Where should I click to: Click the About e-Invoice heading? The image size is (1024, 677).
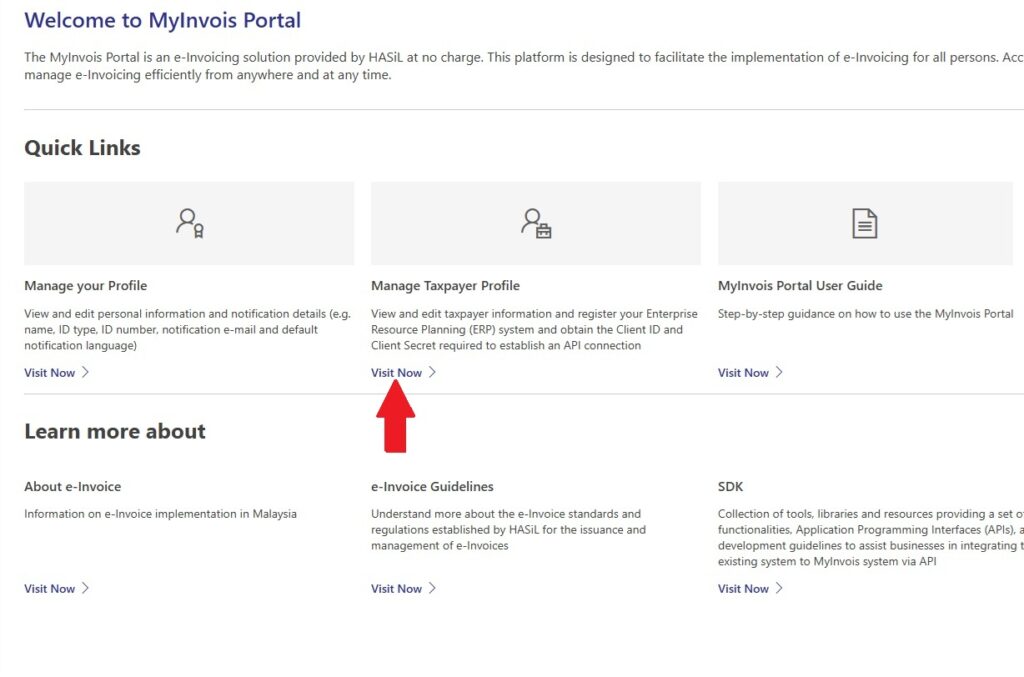point(72,486)
